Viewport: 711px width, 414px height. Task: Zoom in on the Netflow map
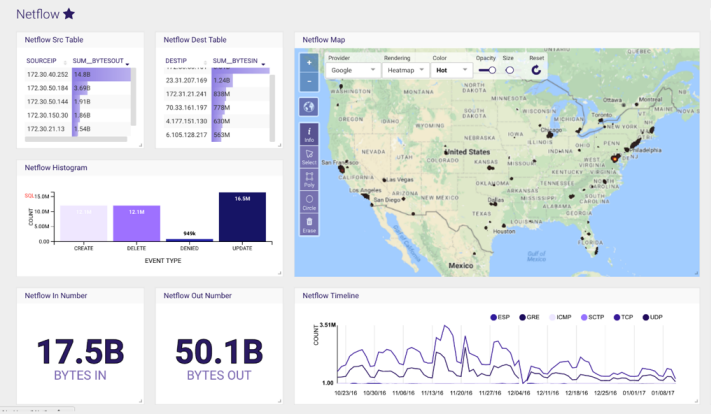308,62
